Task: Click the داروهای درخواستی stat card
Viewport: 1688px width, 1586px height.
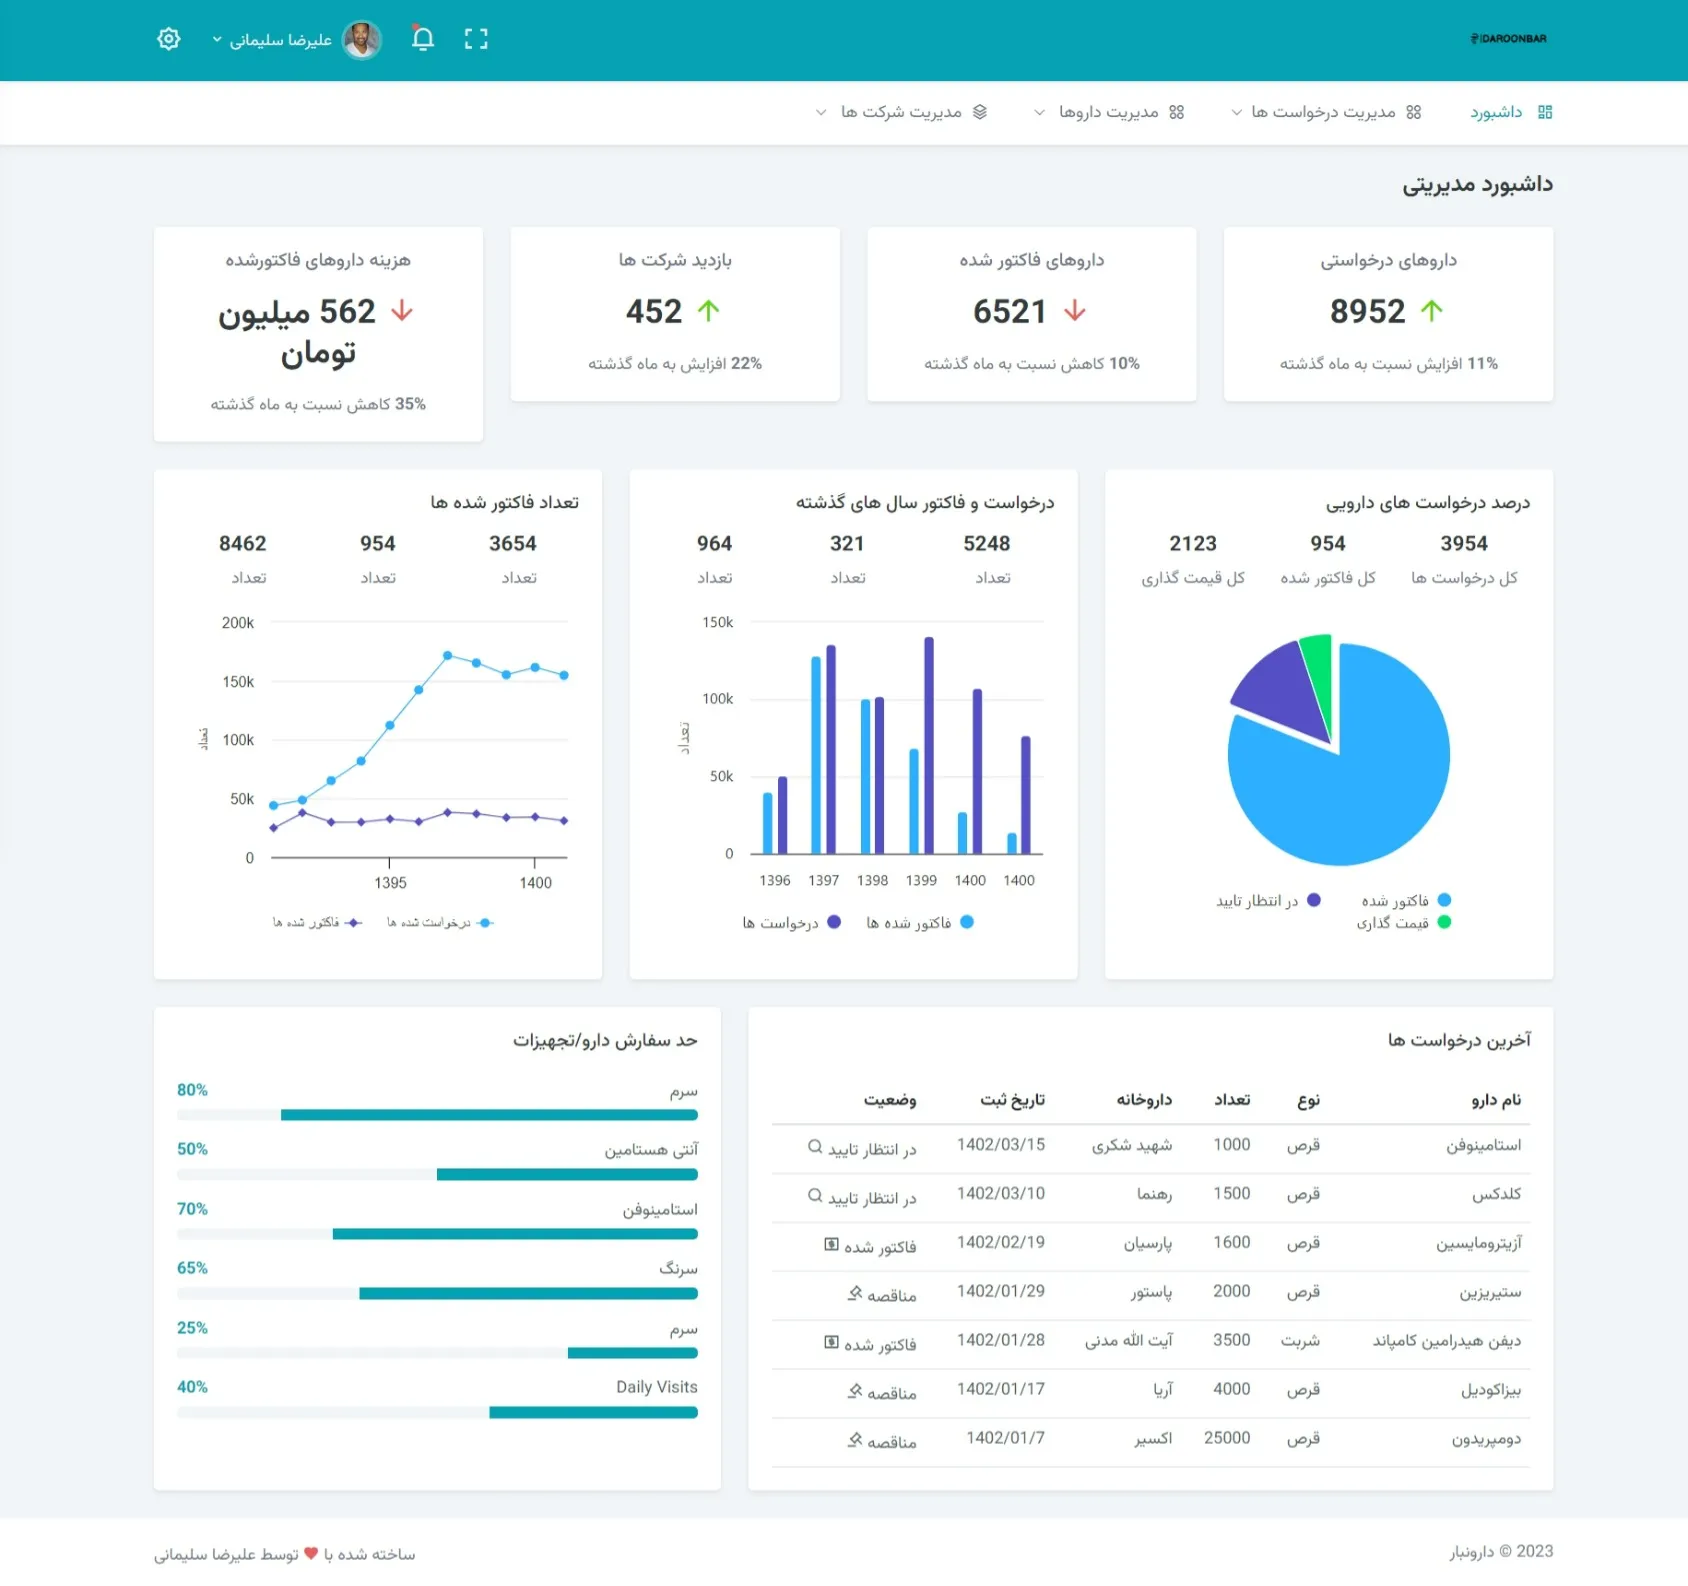Action: click(1388, 314)
